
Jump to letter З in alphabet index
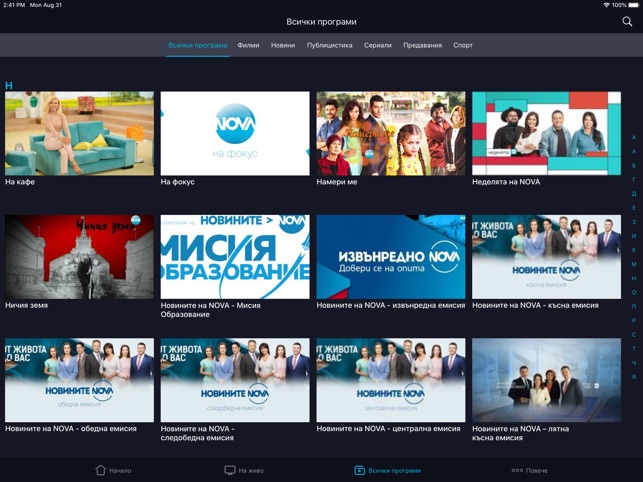tap(634, 222)
